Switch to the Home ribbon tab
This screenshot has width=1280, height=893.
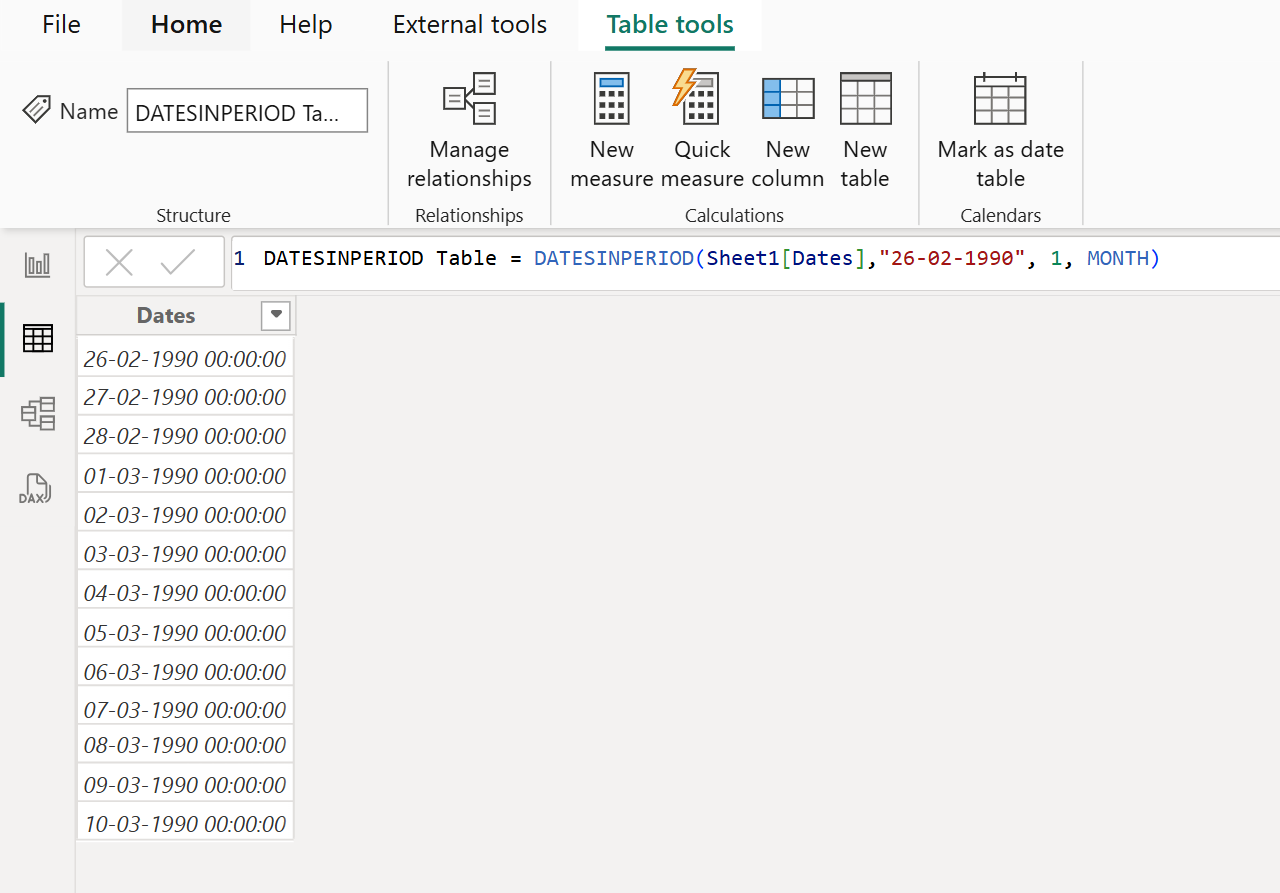(x=186, y=24)
